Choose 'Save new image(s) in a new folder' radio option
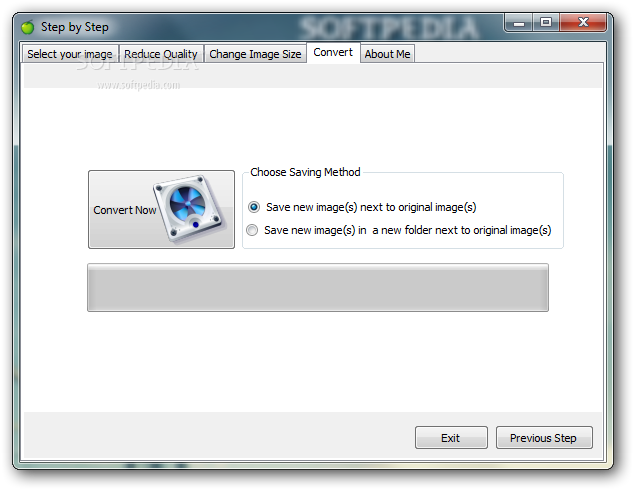 252,230
